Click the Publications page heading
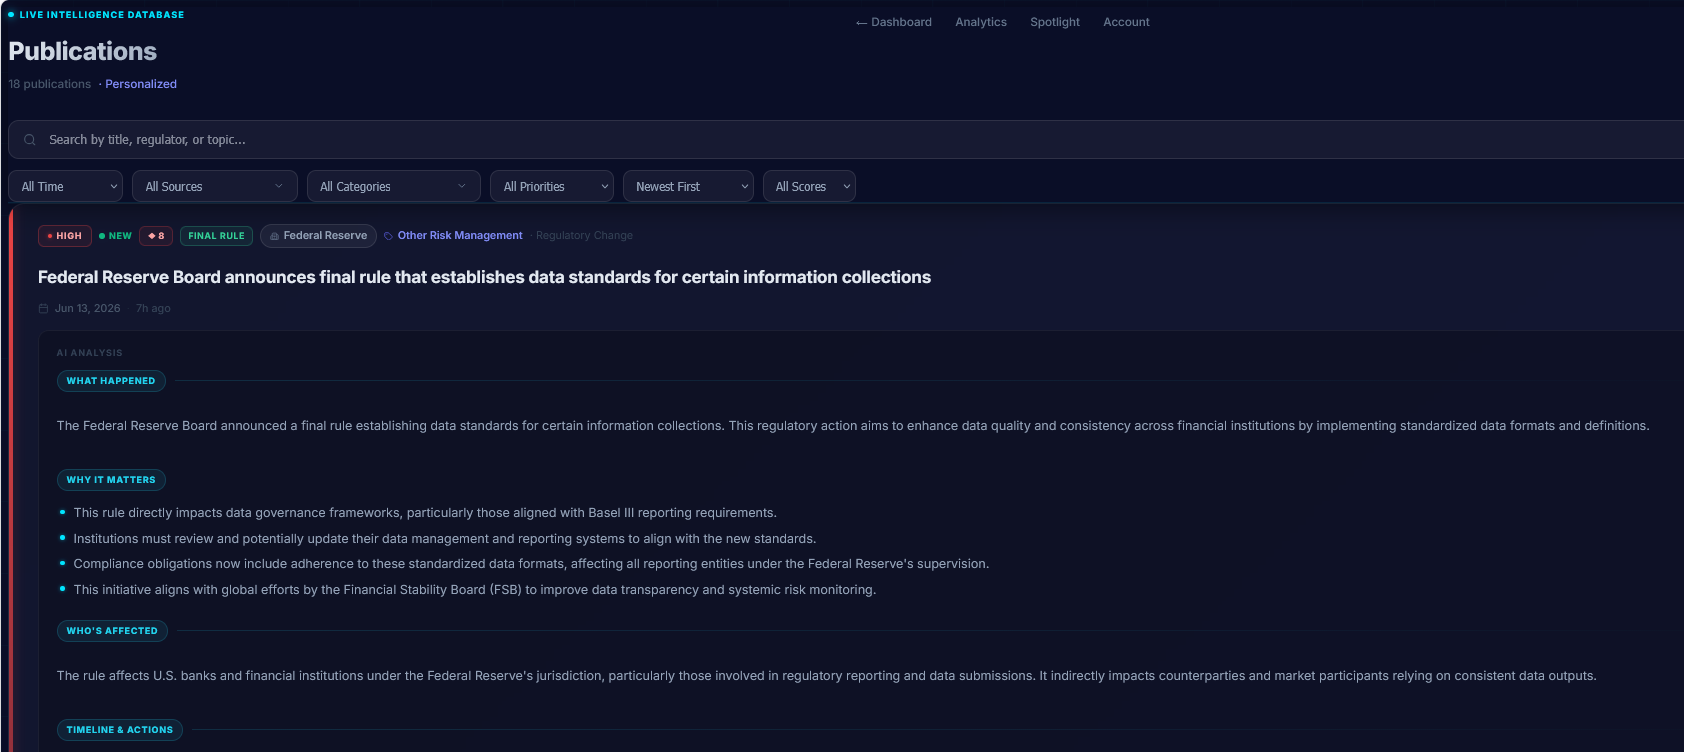Screen dimensions: 1684x752 [x=83, y=51]
